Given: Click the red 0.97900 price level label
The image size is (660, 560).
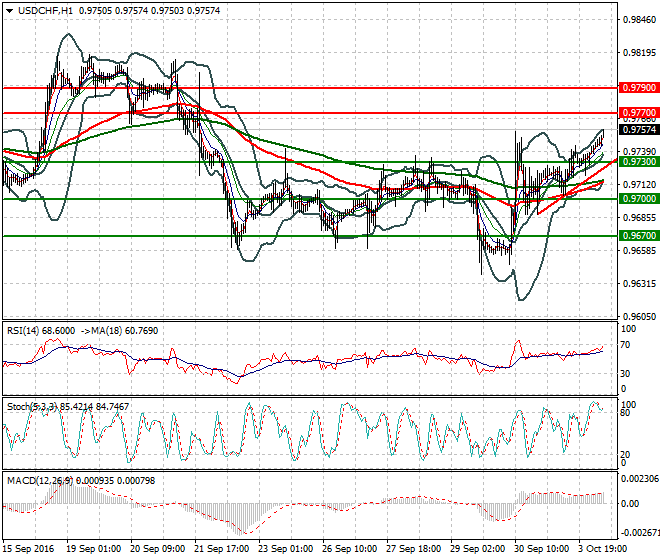Looking at the screenshot, I should click(639, 88).
